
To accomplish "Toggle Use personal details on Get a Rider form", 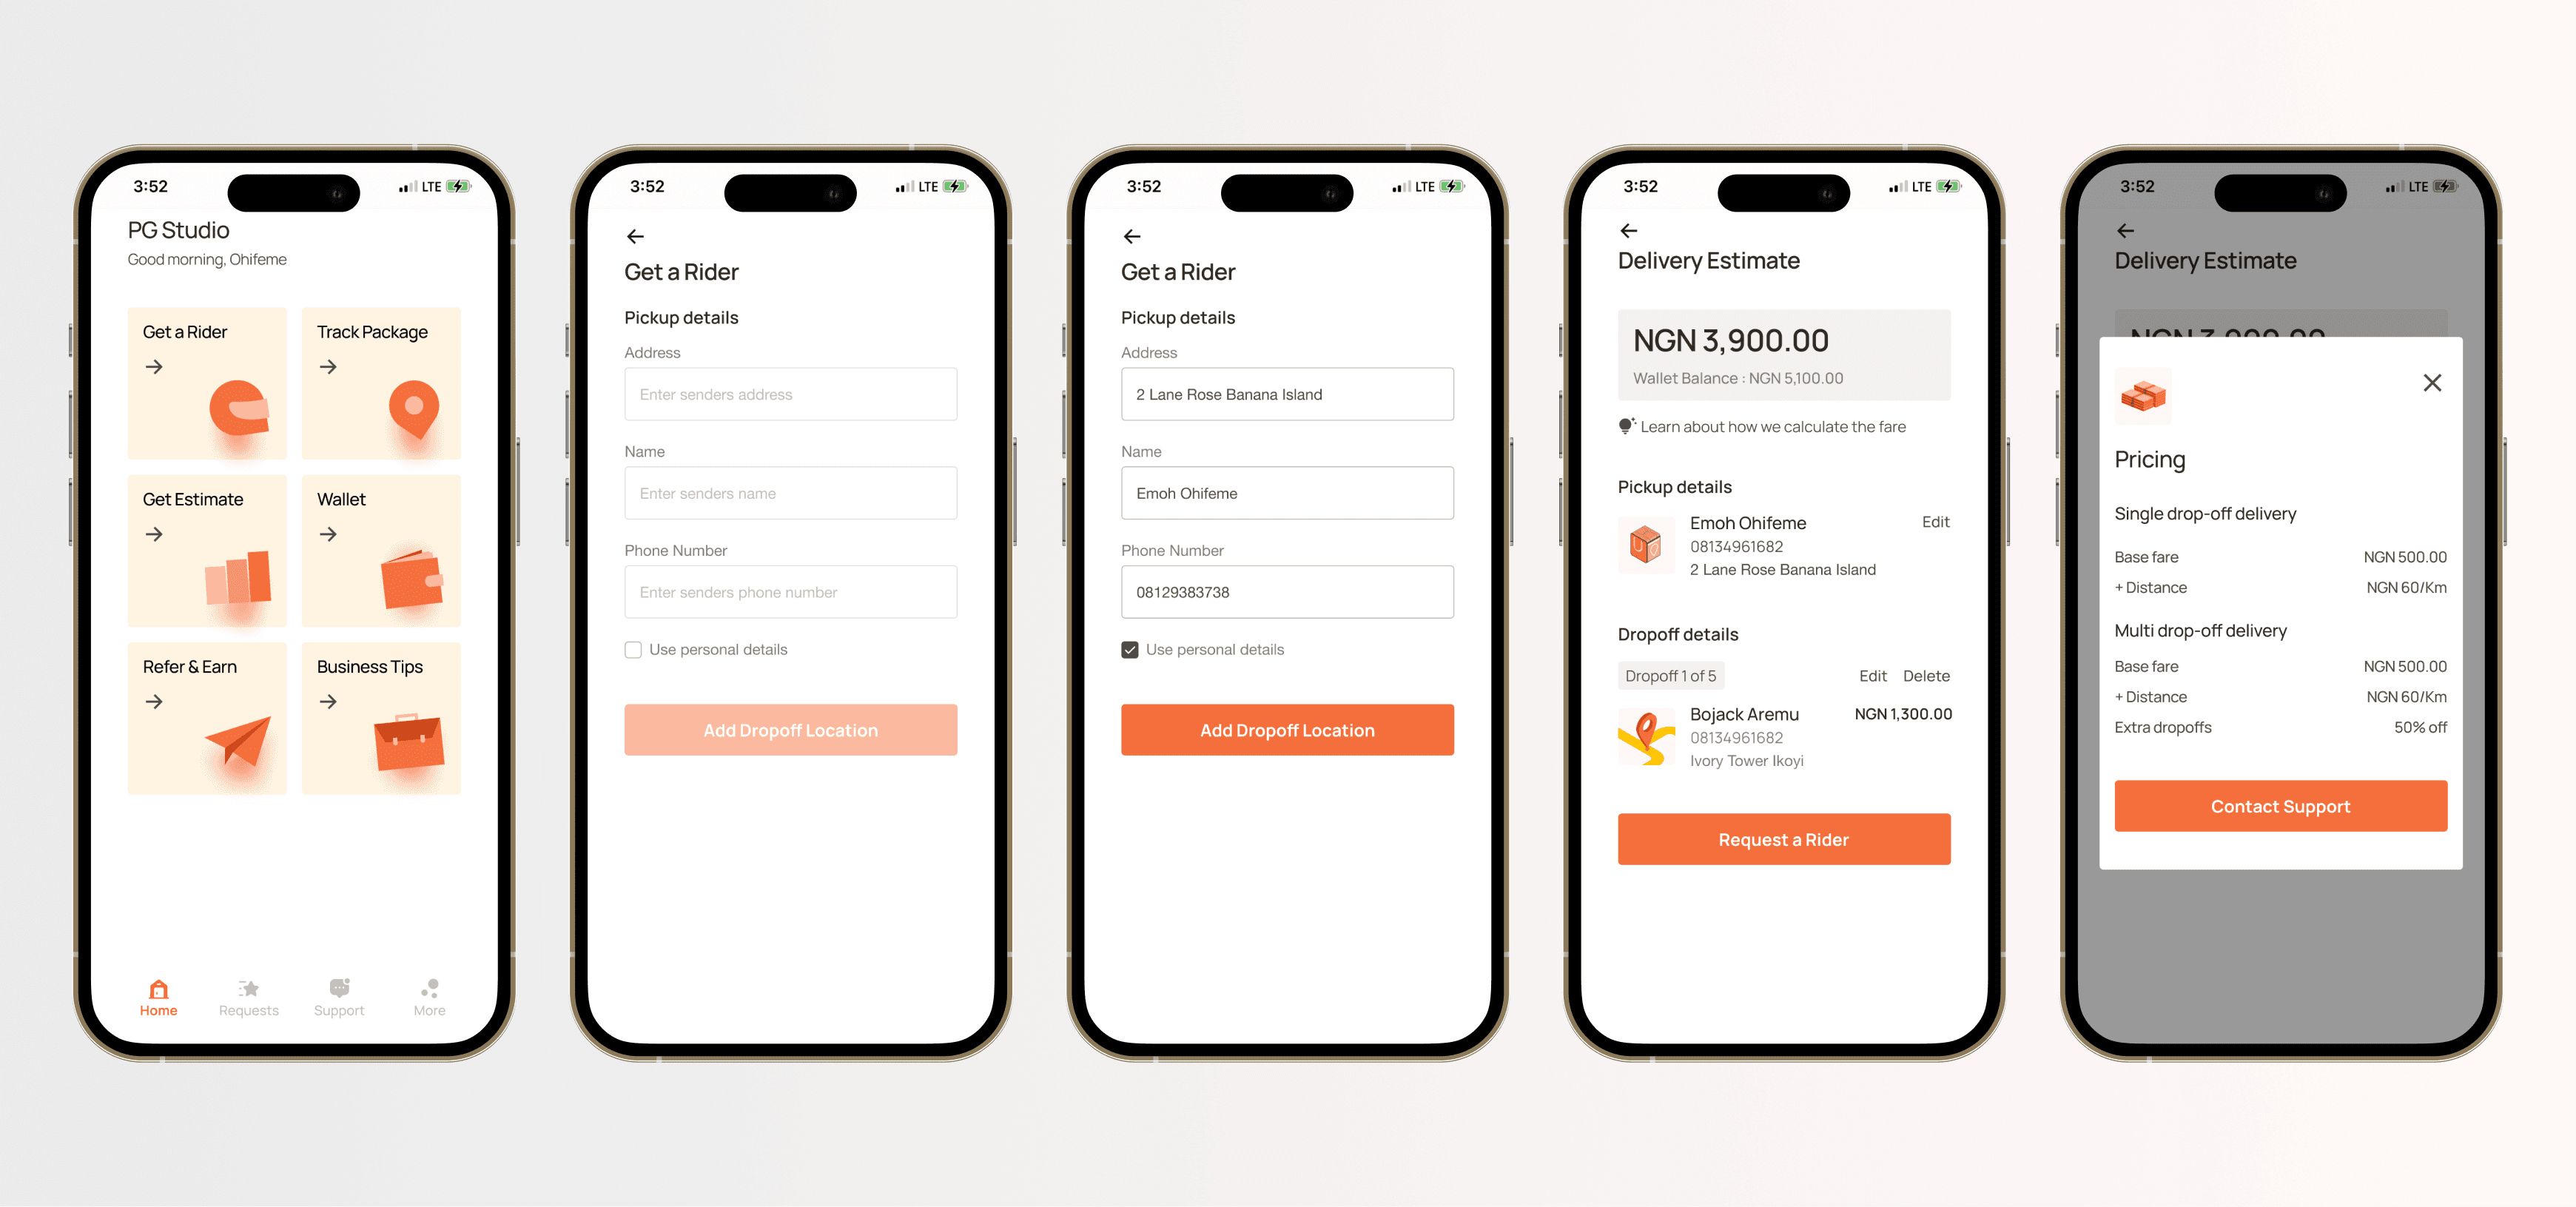I will [634, 649].
